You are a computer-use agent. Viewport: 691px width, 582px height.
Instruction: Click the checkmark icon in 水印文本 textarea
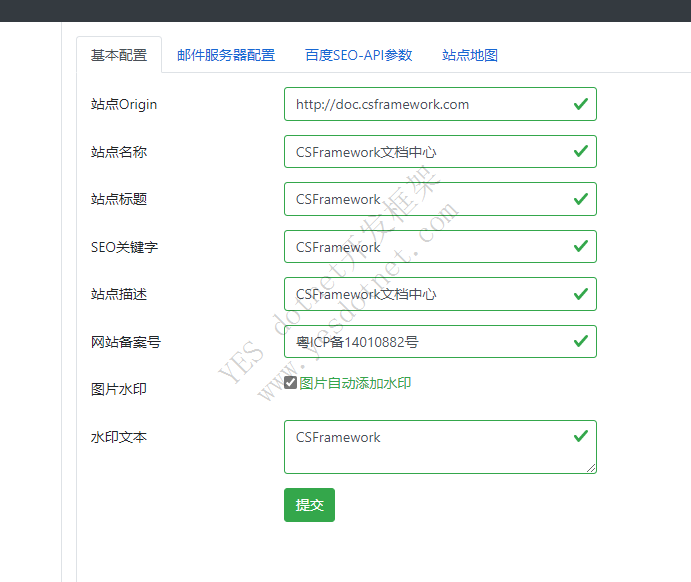[x=581, y=436]
